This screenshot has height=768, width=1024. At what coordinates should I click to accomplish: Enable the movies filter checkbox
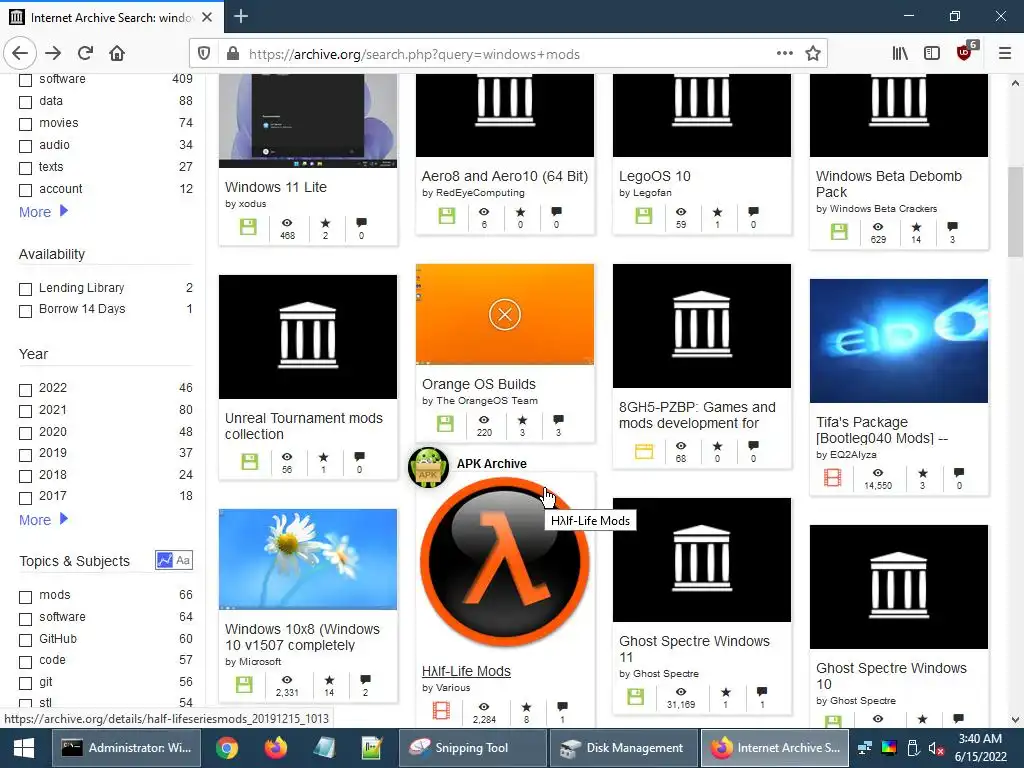point(25,124)
